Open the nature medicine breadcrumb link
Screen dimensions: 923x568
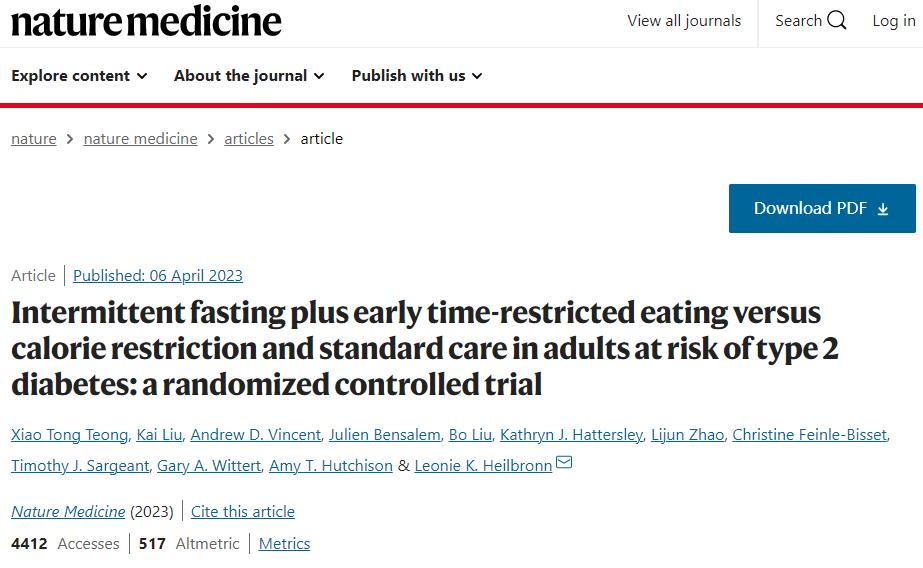click(x=140, y=139)
